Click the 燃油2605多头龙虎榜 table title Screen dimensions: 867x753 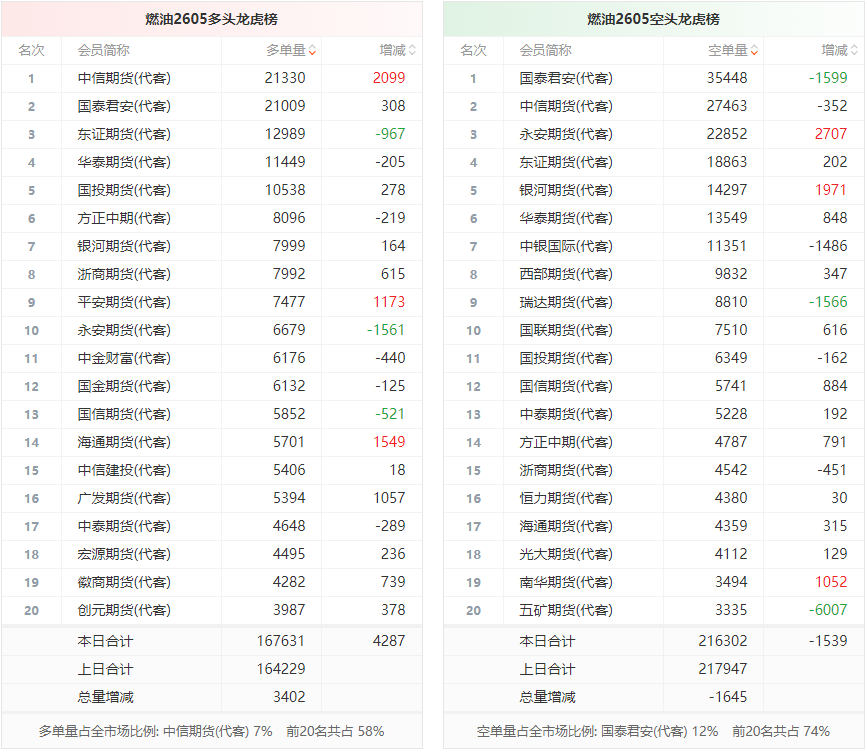point(211,19)
